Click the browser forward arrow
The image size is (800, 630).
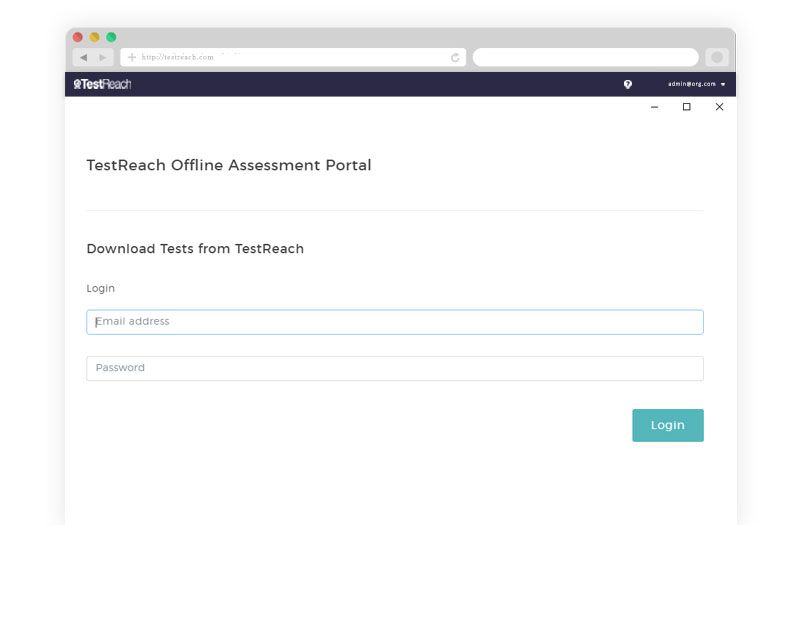103,57
